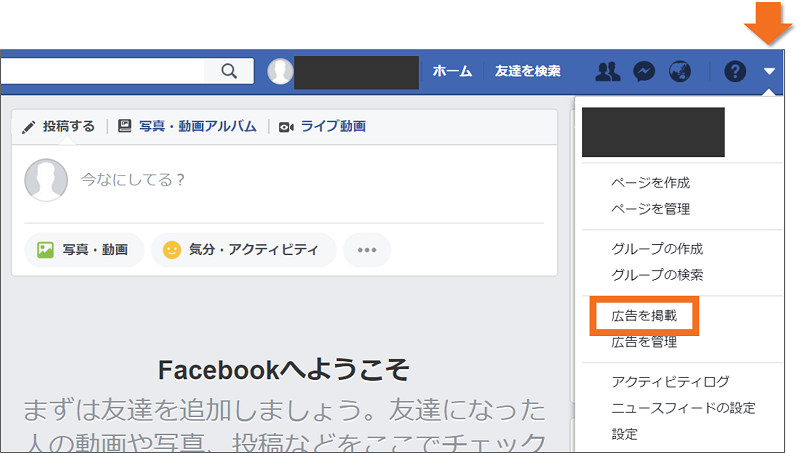Choose ページを管理 from the menu
The height and width of the screenshot is (453, 800).
(651, 209)
